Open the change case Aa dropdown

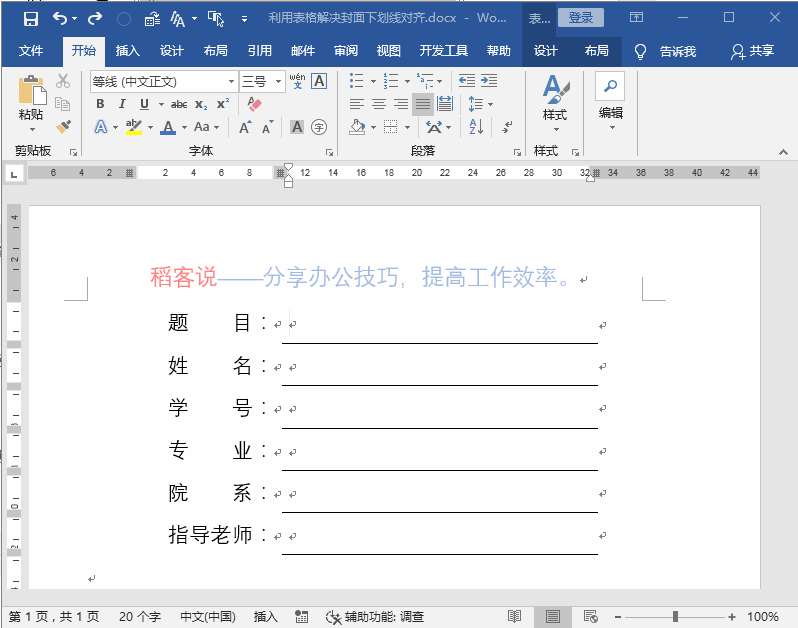(x=206, y=127)
